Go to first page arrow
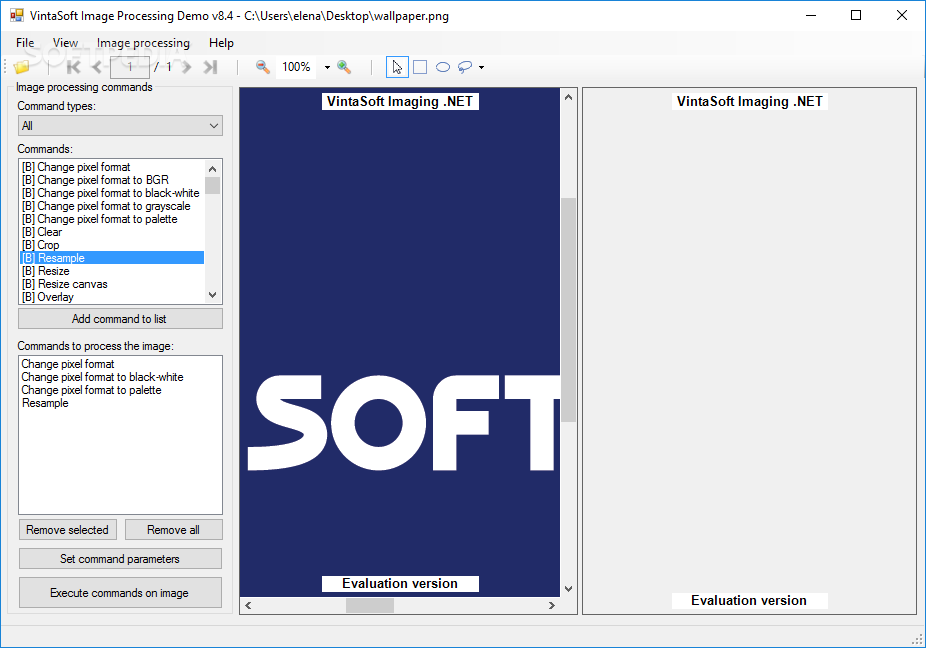This screenshot has height=648, width=926. coord(73,67)
